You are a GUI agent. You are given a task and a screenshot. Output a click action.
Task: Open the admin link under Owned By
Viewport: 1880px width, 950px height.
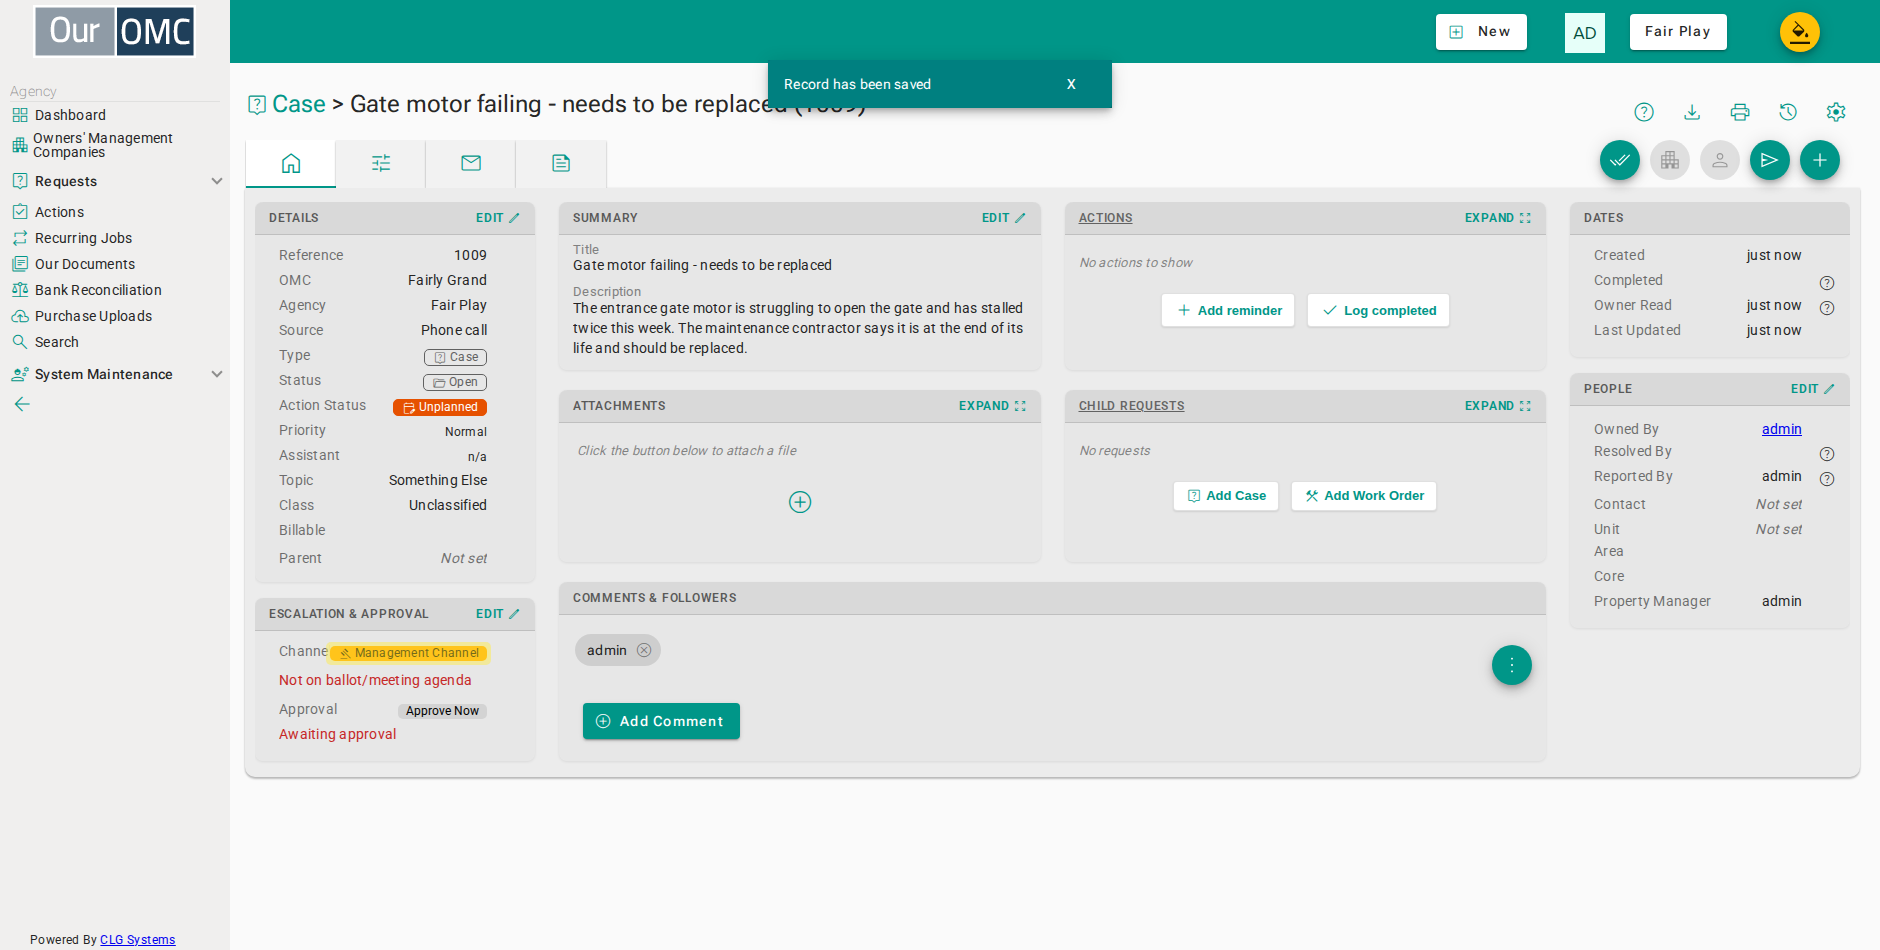tap(1781, 429)
